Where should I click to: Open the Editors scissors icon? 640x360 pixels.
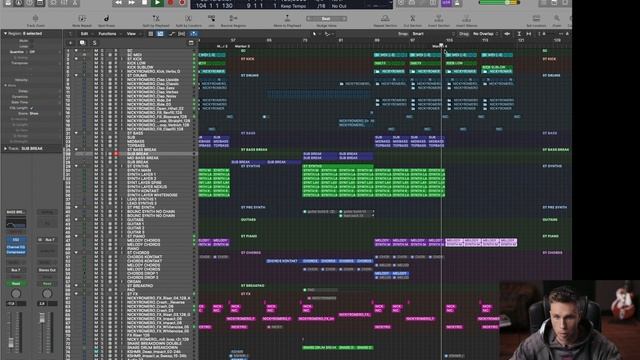tap(75, 3)
